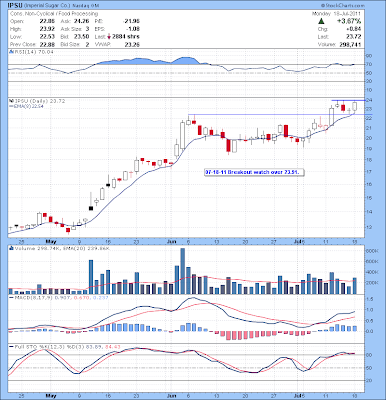Click the RSI(14) indicator legend icon
This screenshot has width=386, height=400.
pos(11,52)
